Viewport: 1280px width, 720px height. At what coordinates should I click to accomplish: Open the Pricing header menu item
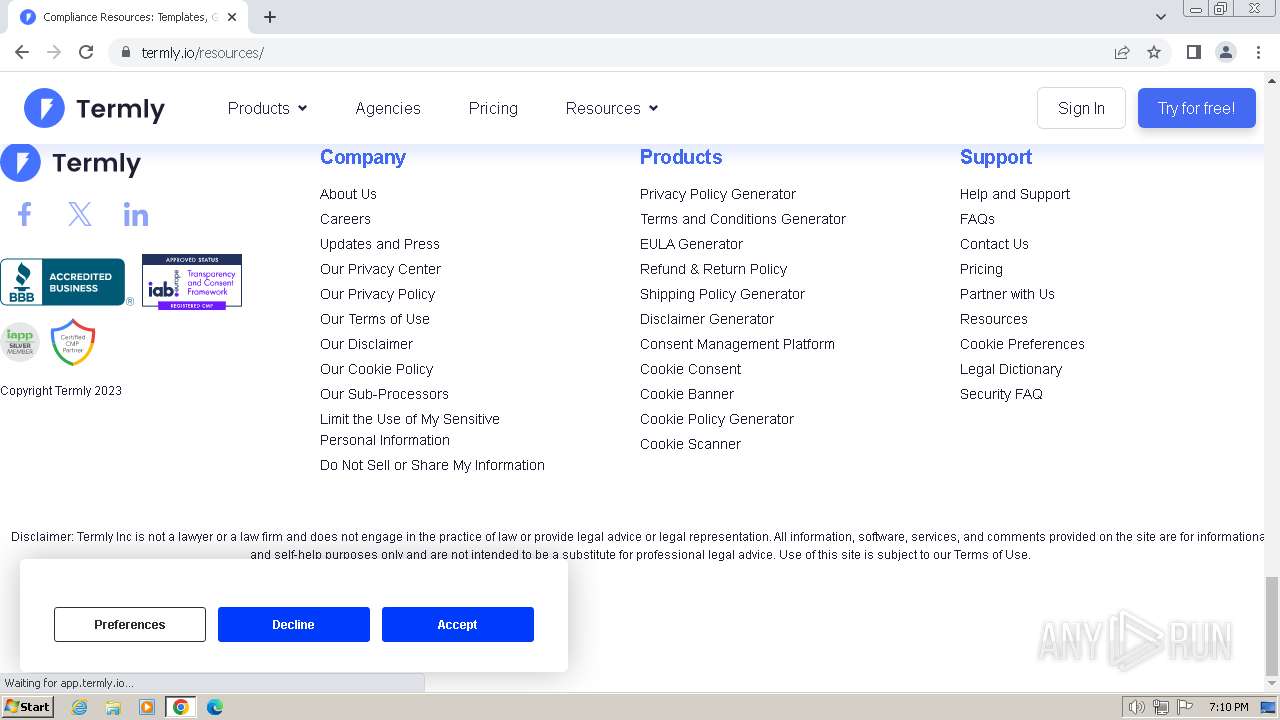493,108
